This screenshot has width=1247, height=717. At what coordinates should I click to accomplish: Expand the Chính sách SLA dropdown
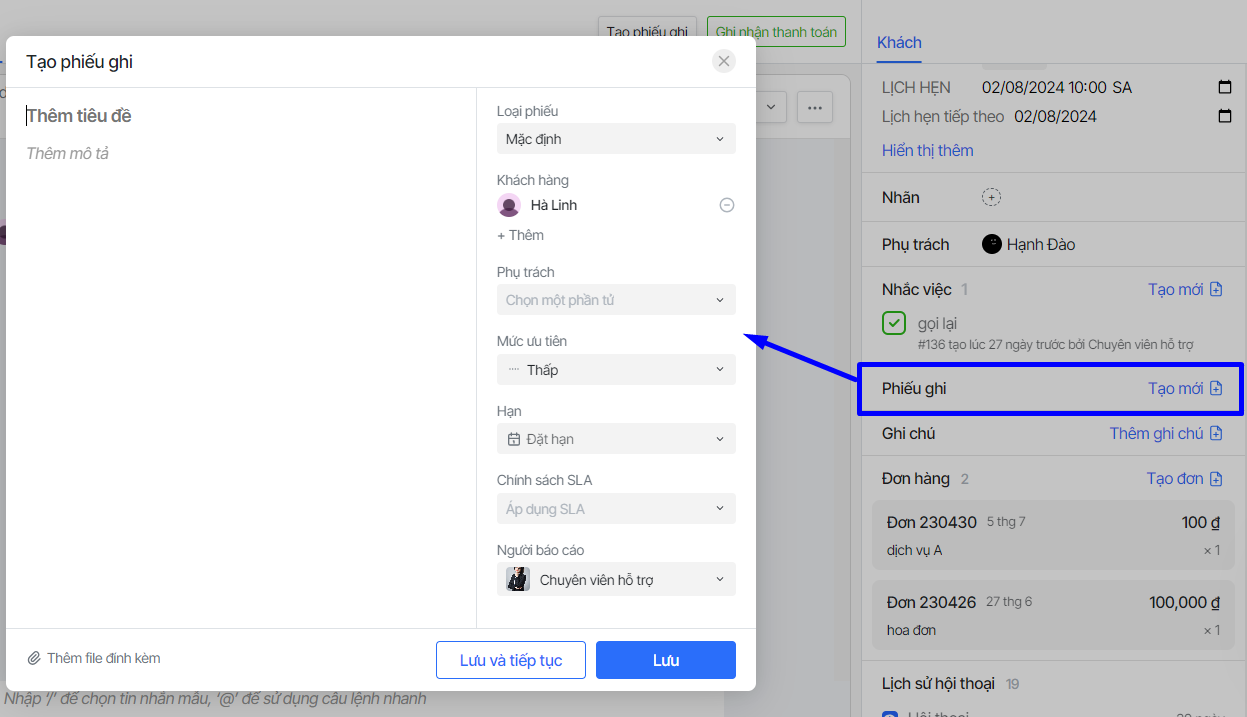[615, 509]
